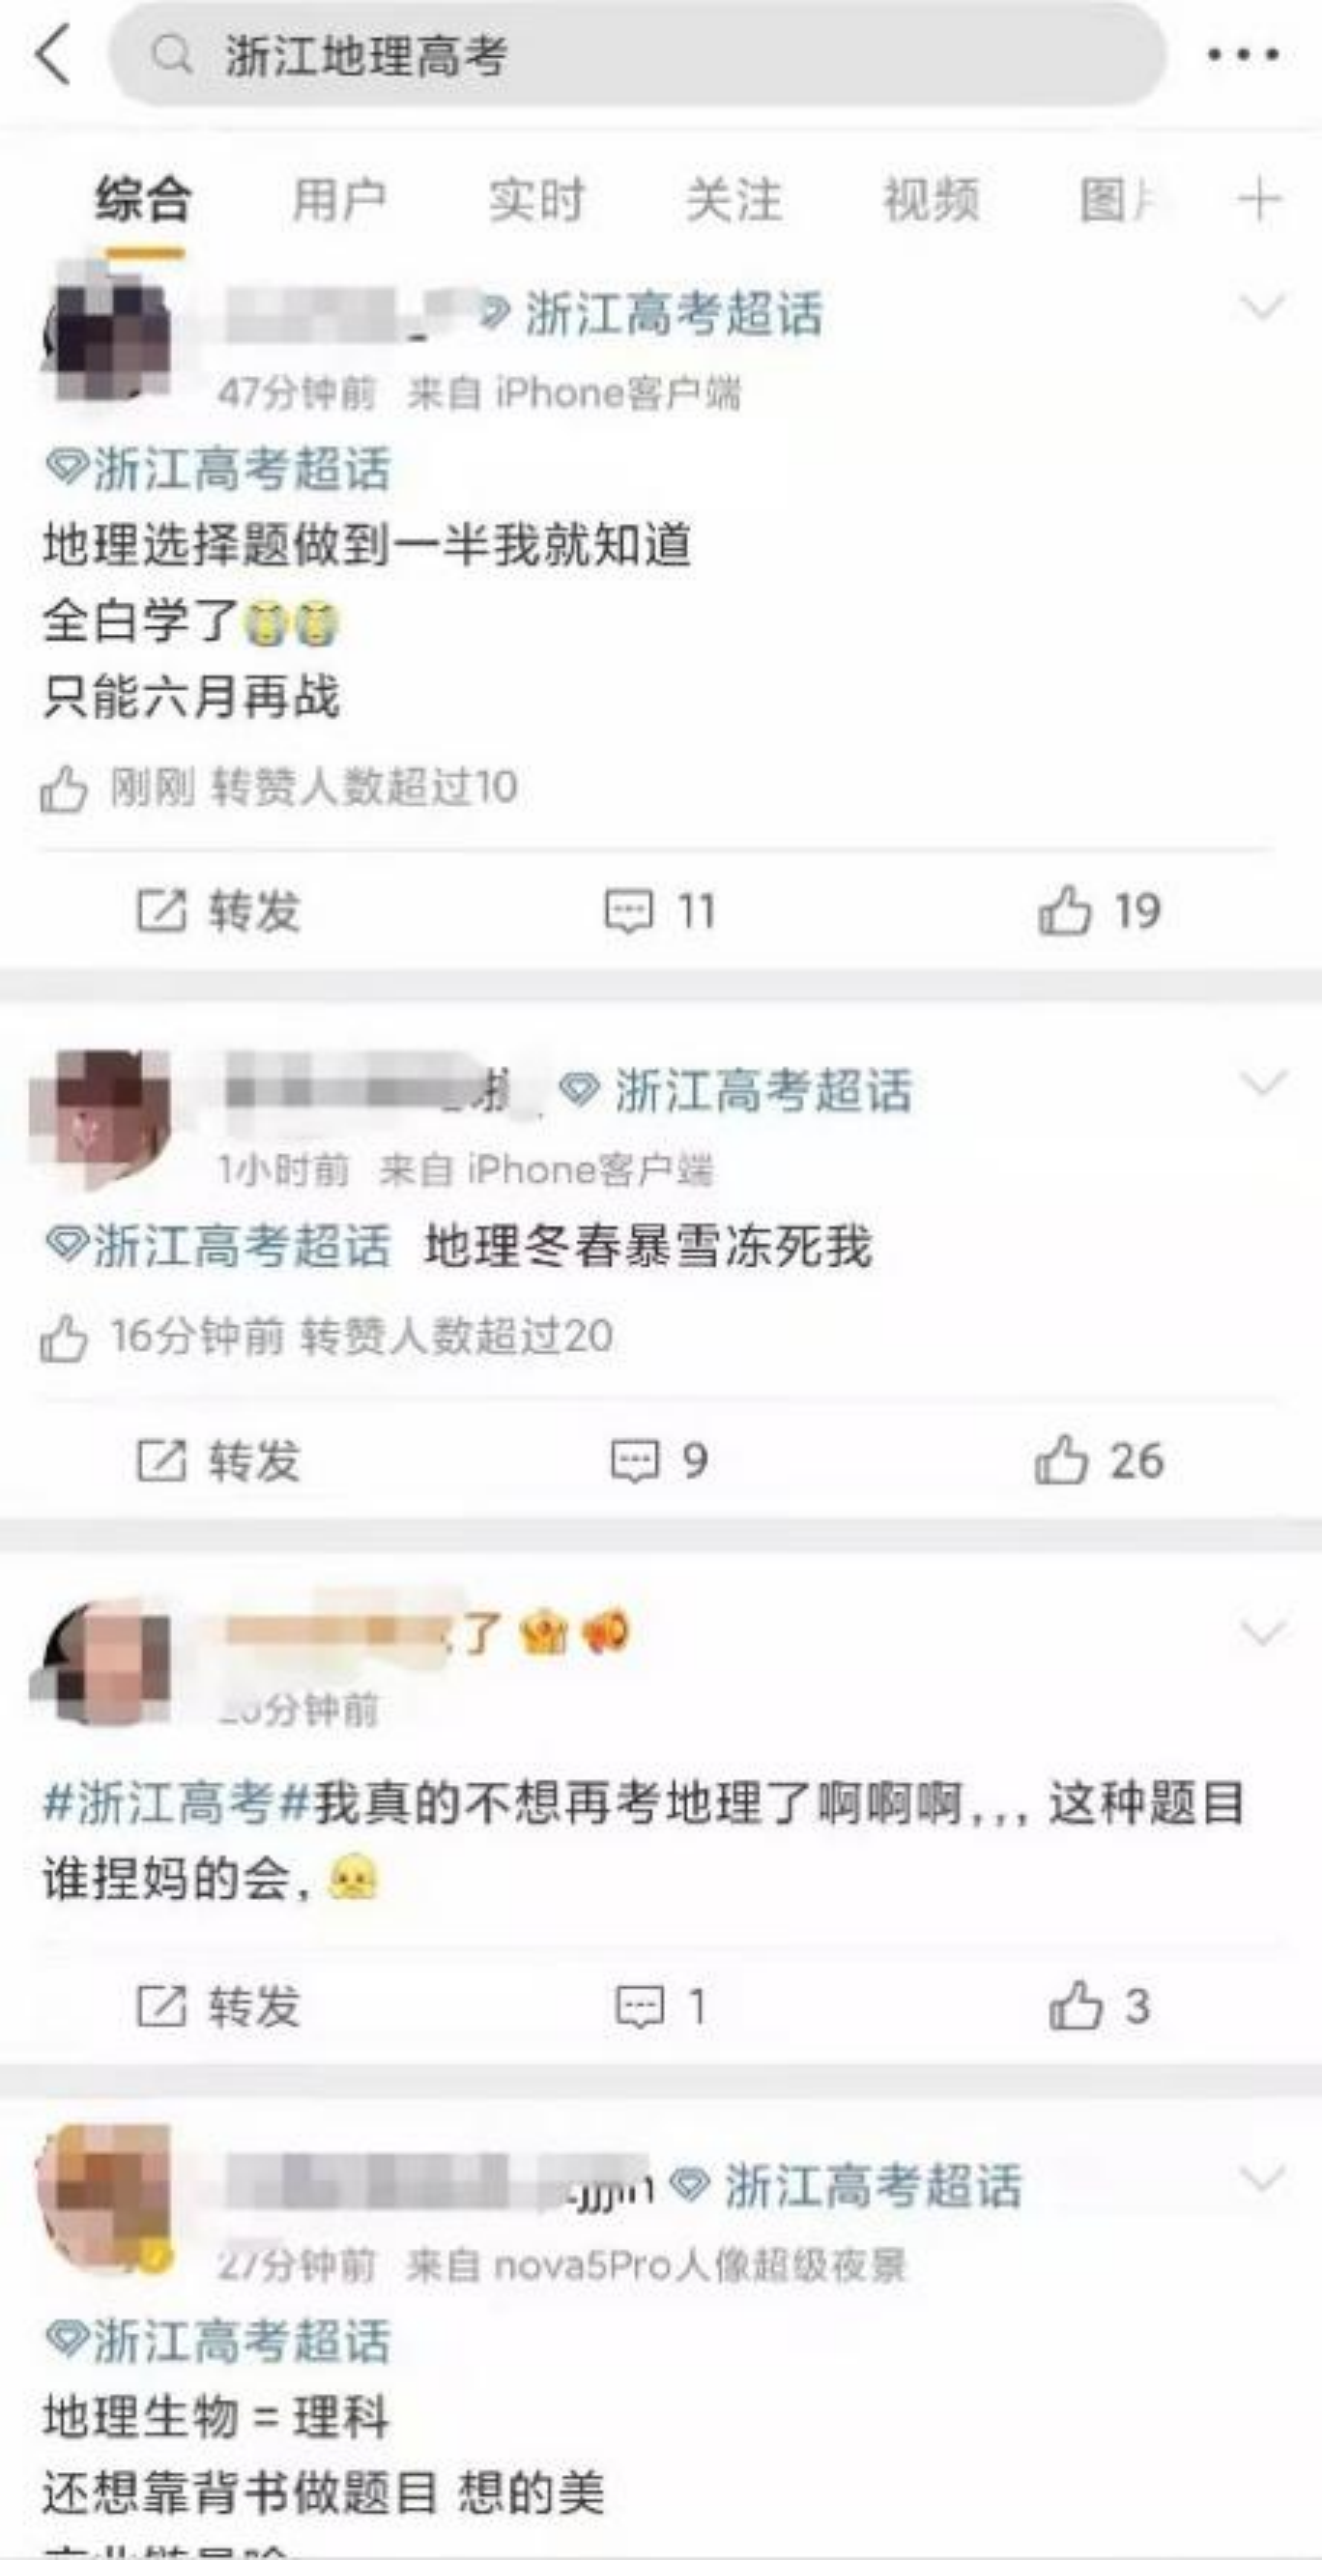Expand the chevron on the second post
Image resolution: width=1322 pixels, height=2560 pixels.
(1262, 1082)
